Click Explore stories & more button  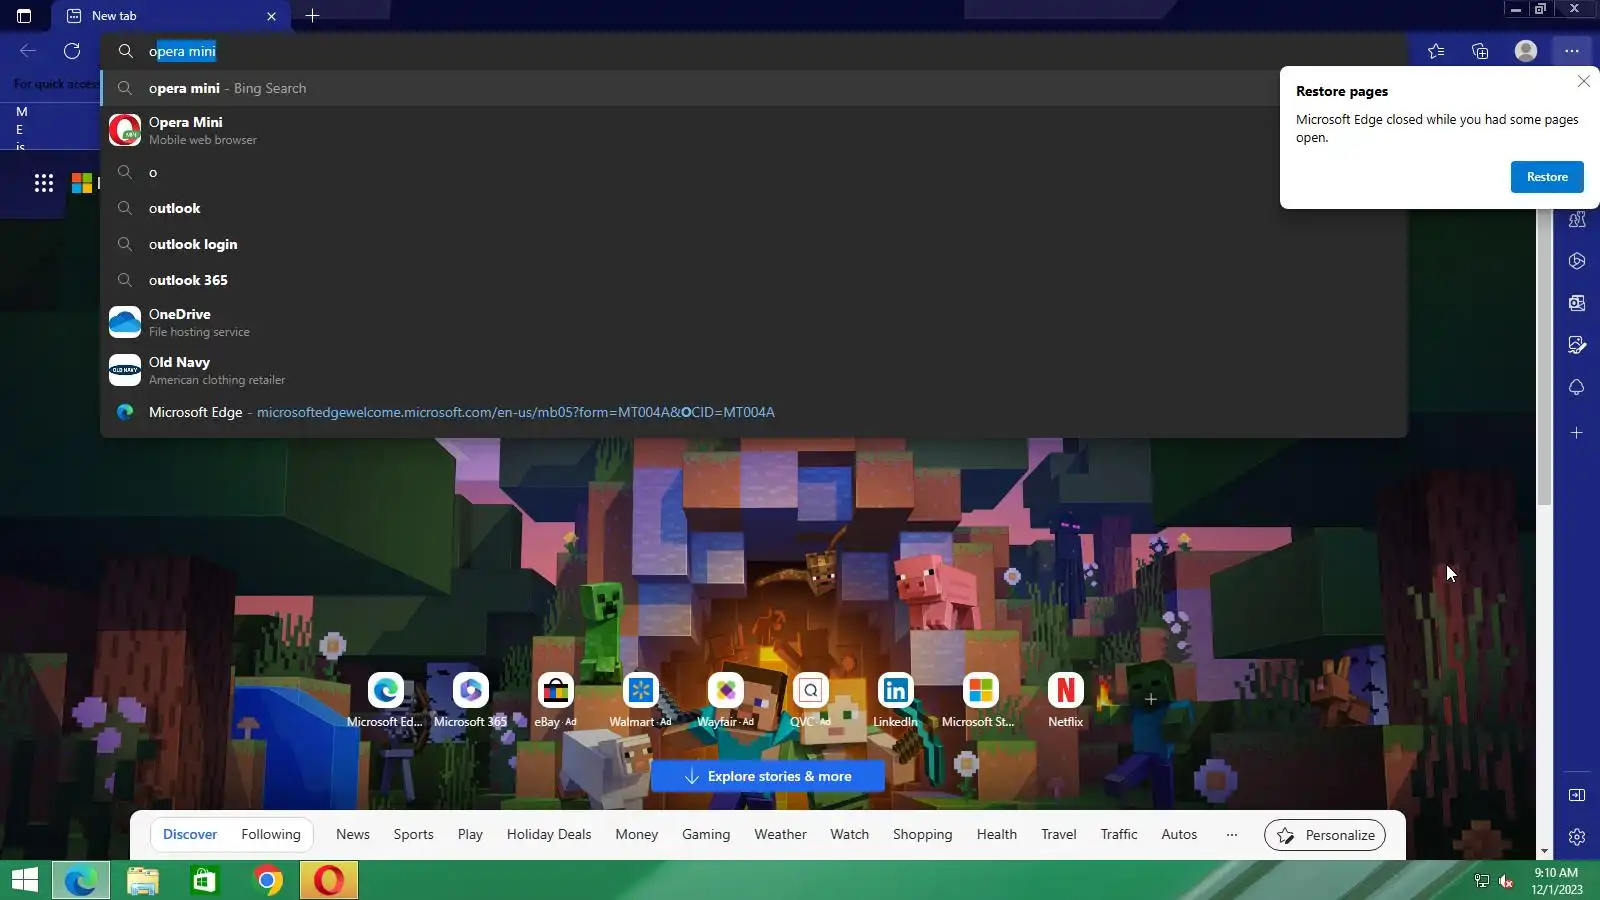click(768, 776)
